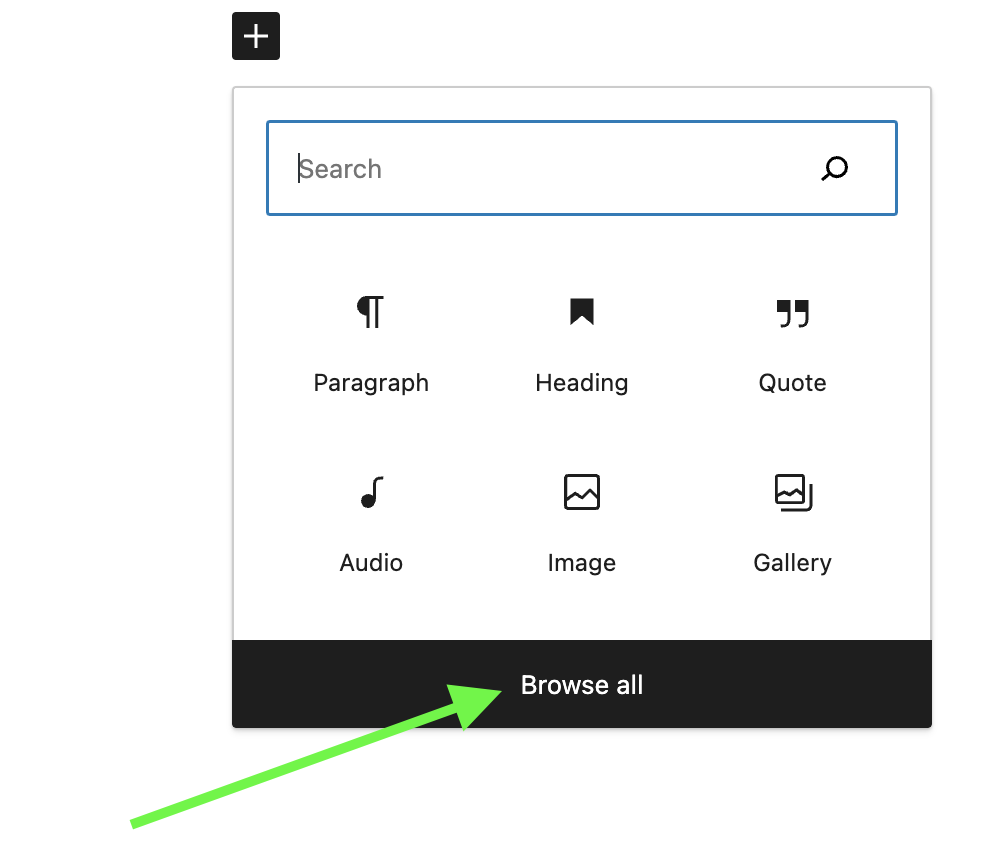
Task: Click the plus block inserter icon
Action: [x=255, y=36]
